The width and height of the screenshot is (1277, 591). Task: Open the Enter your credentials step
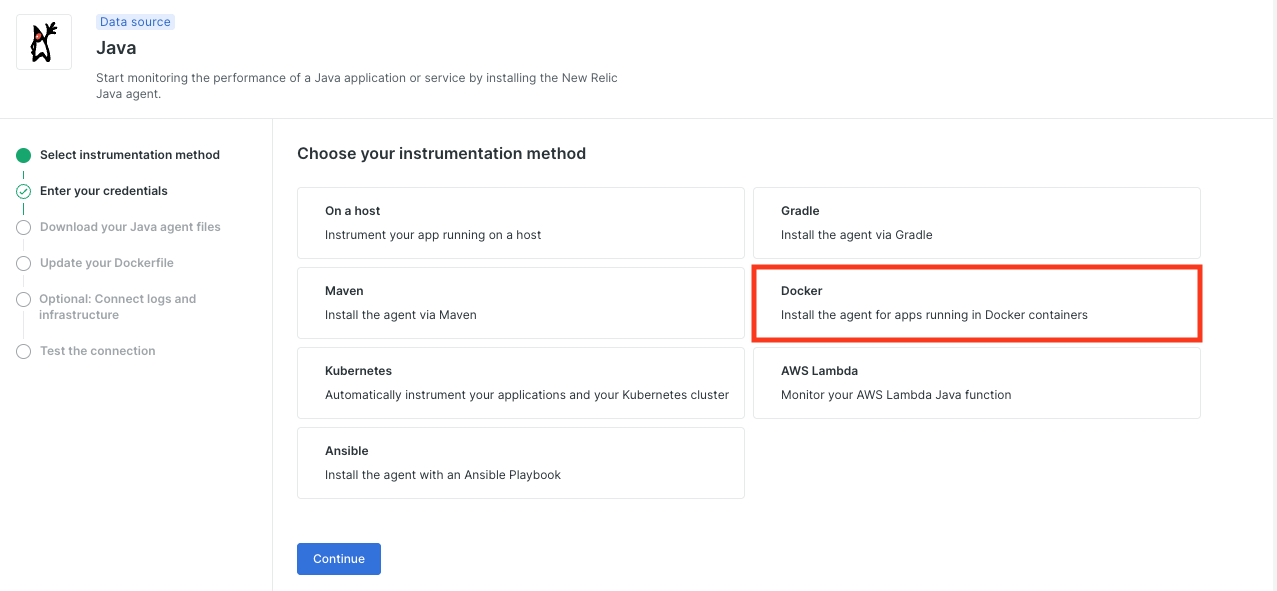103,191
